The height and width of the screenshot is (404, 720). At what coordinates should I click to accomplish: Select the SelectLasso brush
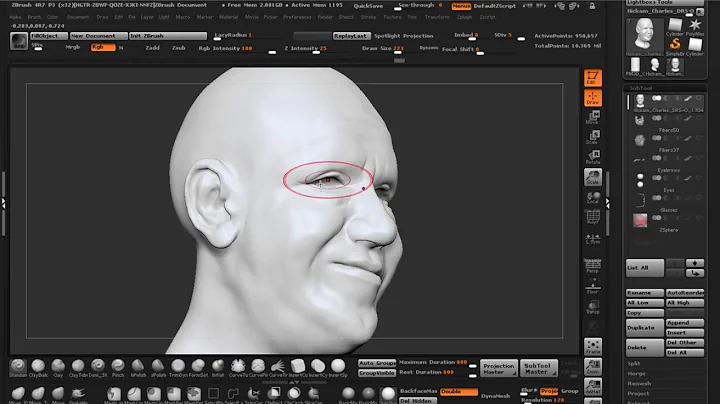pos(233,395)
